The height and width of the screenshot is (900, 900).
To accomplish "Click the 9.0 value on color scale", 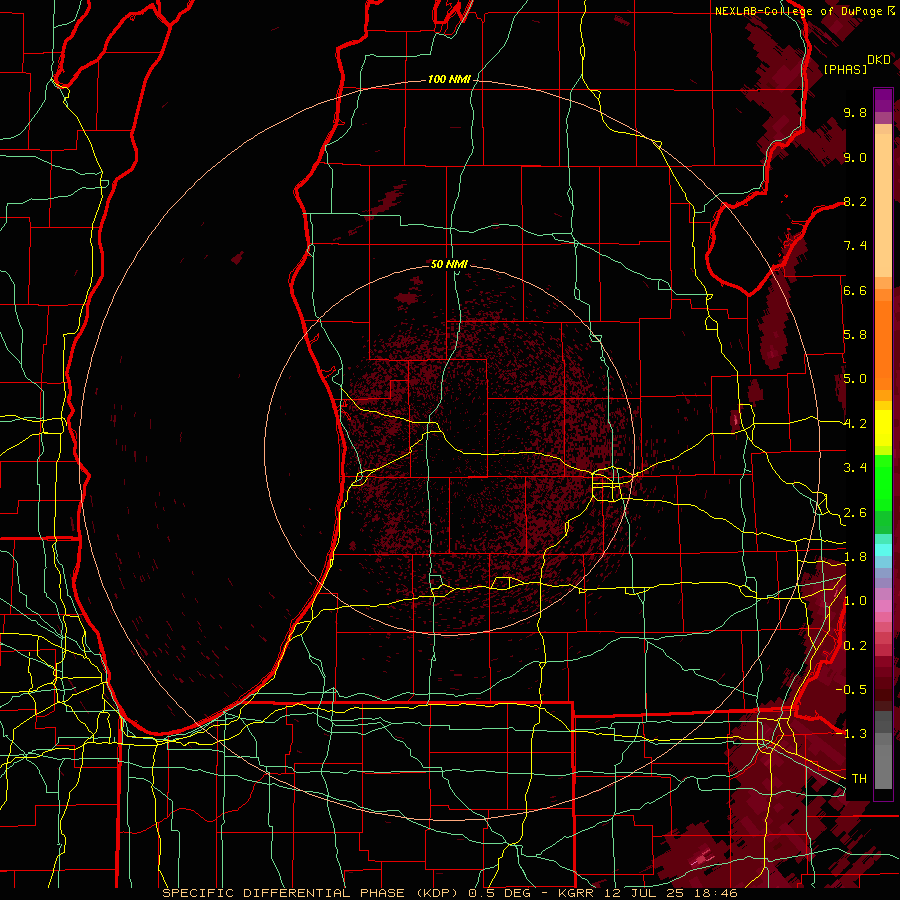I will (855, 157).
